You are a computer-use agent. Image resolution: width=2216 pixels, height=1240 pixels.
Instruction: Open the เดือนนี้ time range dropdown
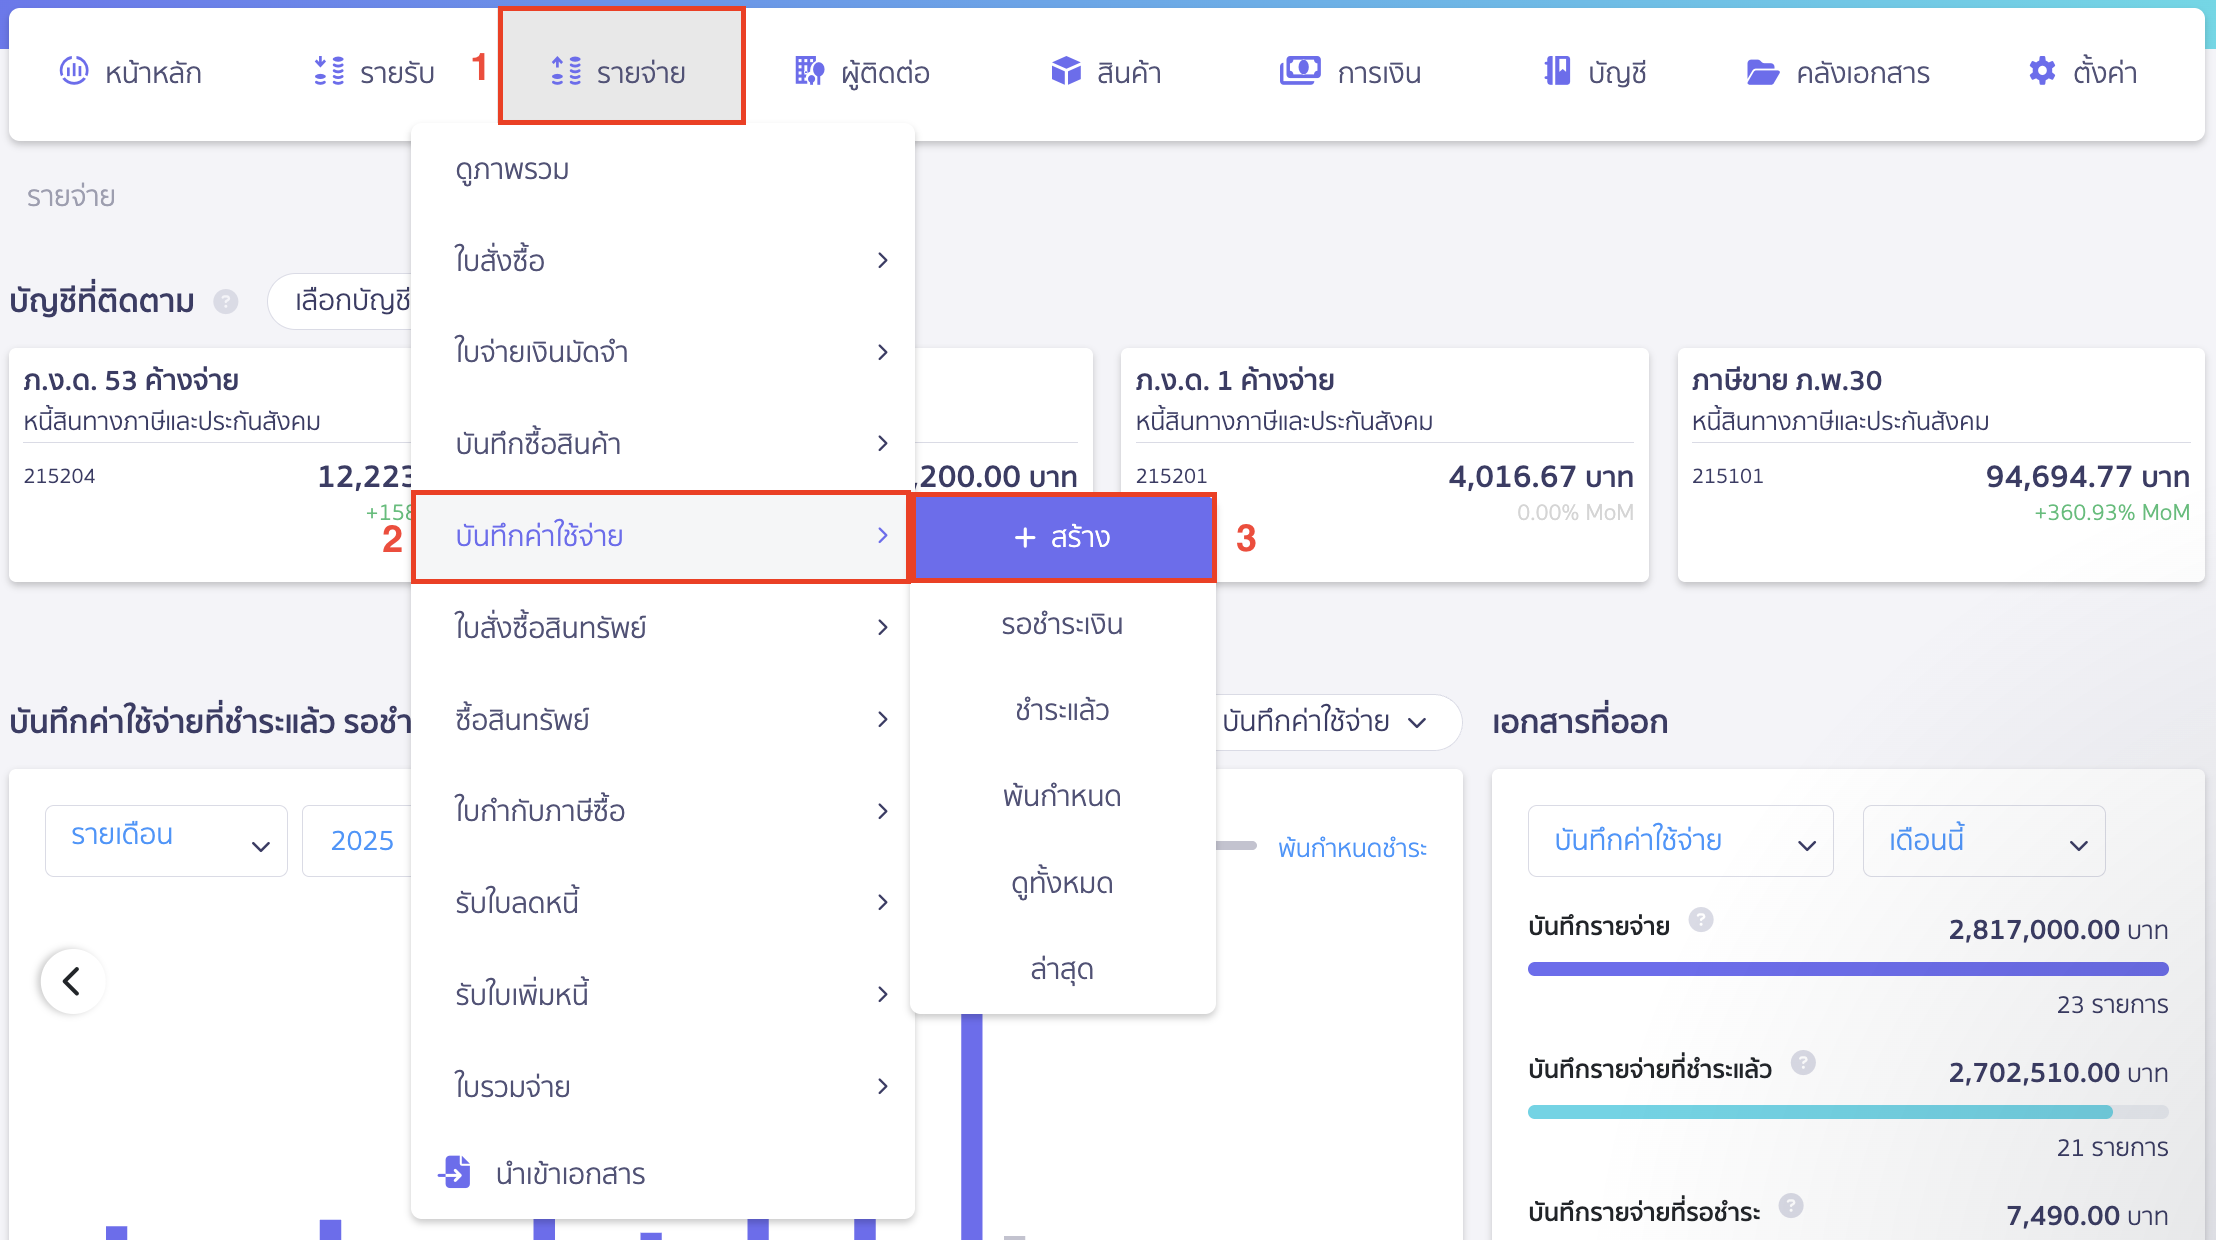coord(1984,840)
